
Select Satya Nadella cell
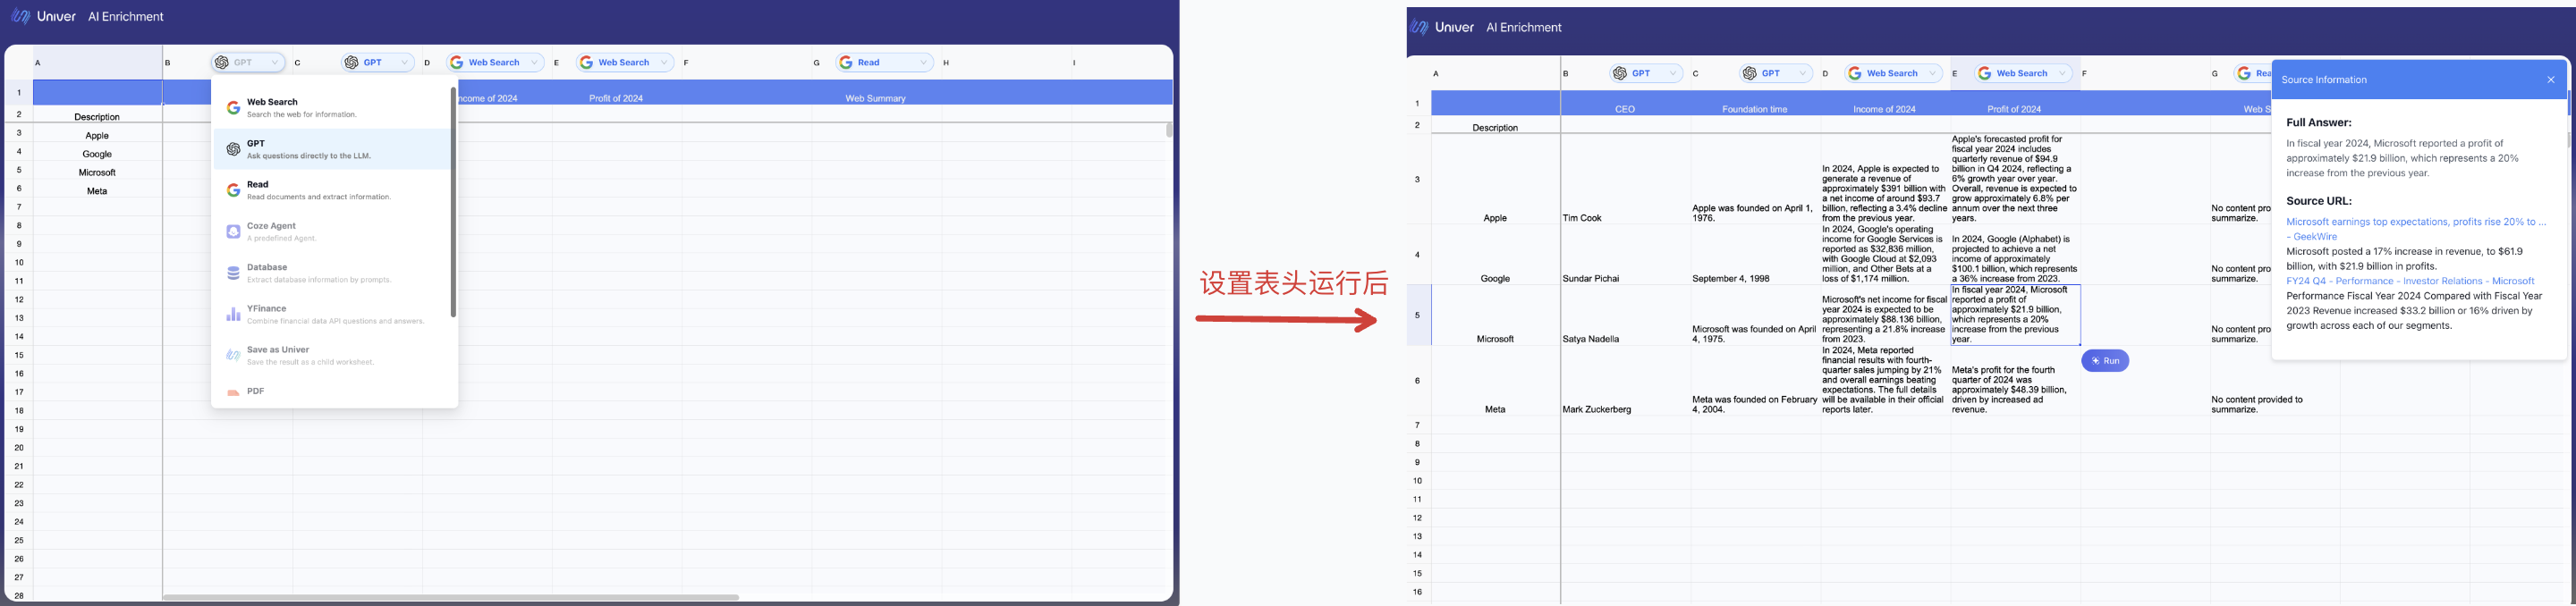click(x=1625, y=316)
